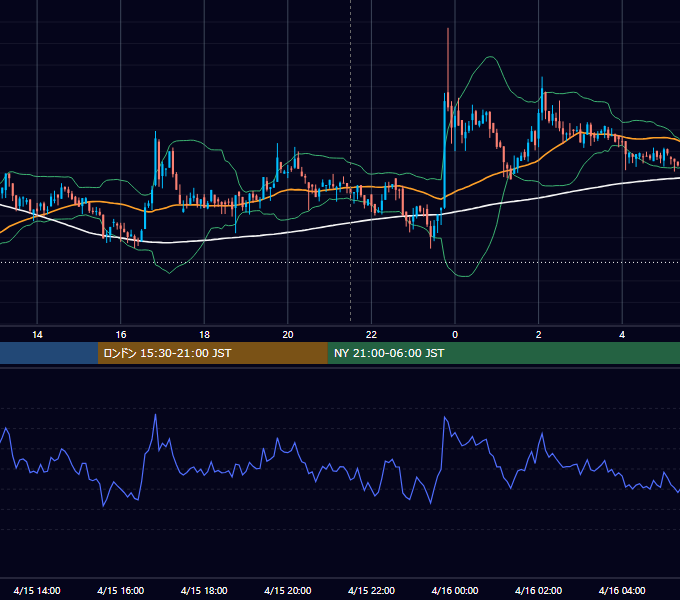680x600 pixels.
Task: Click the '4' hour axis label
Action: [x=622, y=335]
